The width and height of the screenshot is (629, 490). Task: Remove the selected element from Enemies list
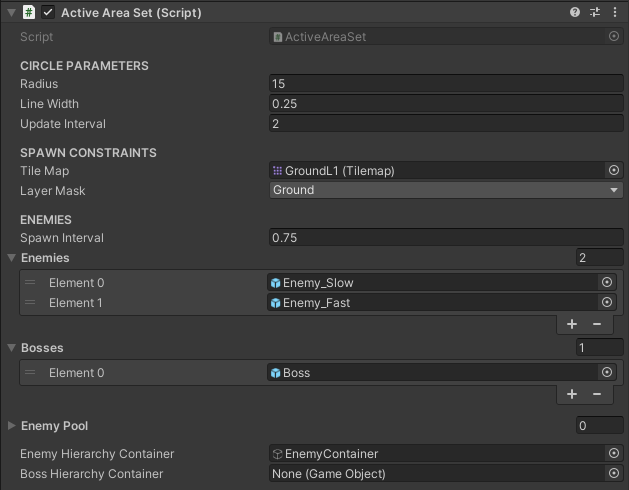click(597, 324)
